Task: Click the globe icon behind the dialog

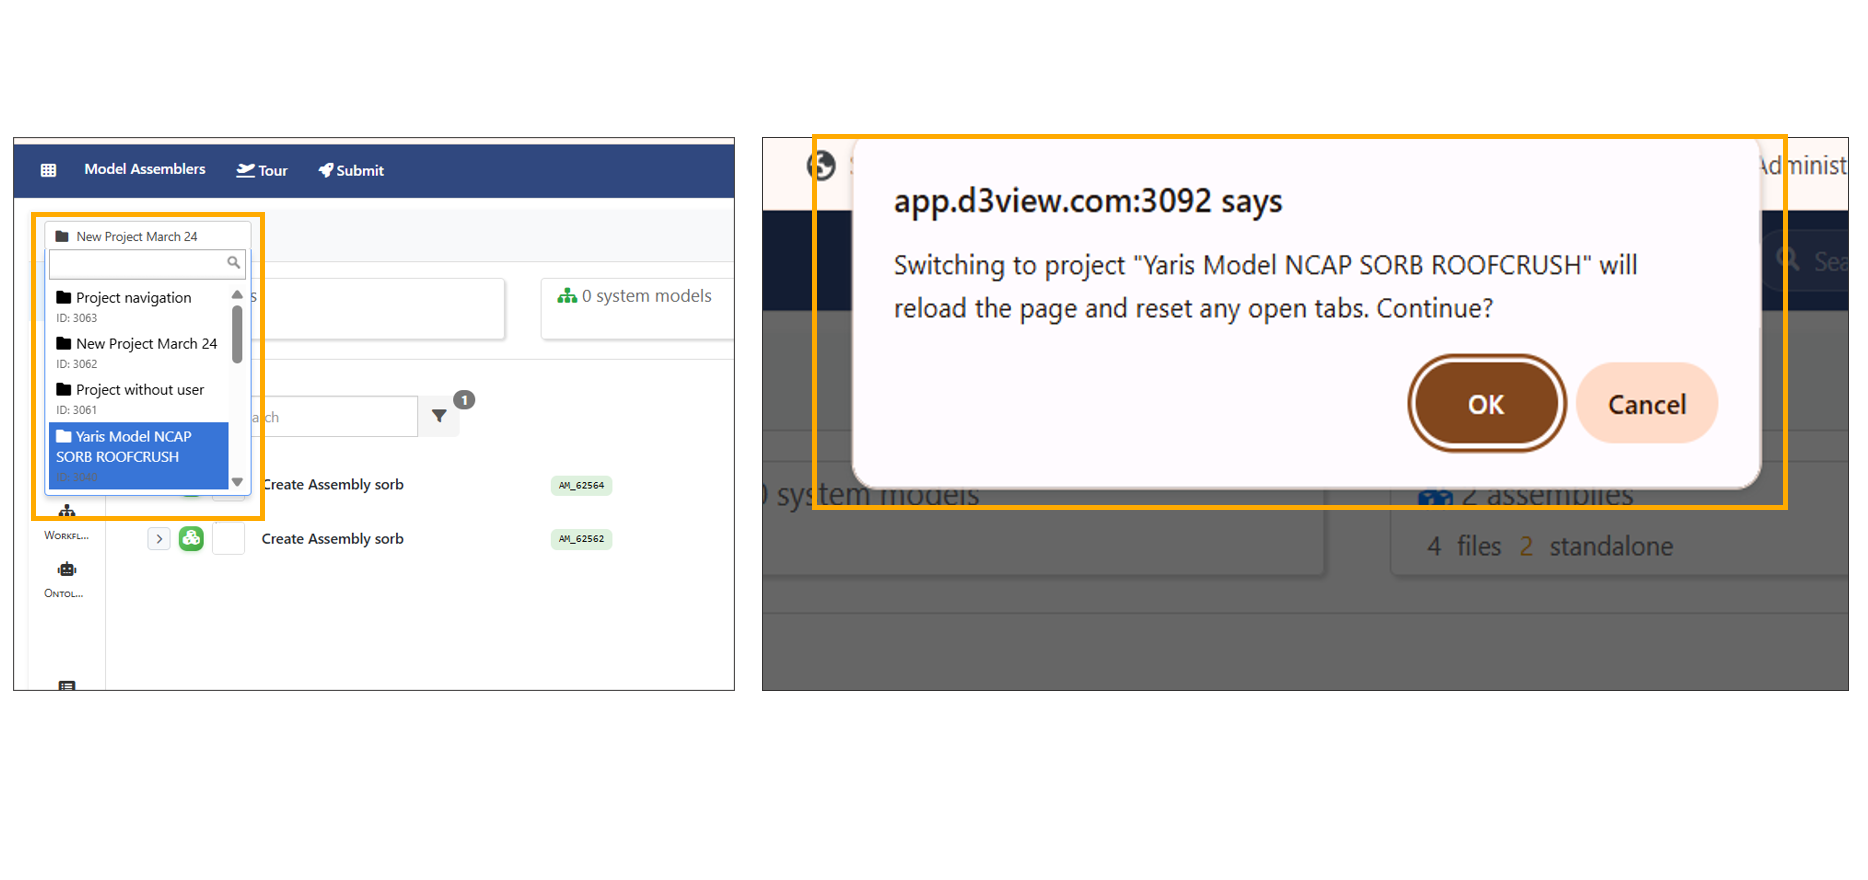Action: coord(821,165)
